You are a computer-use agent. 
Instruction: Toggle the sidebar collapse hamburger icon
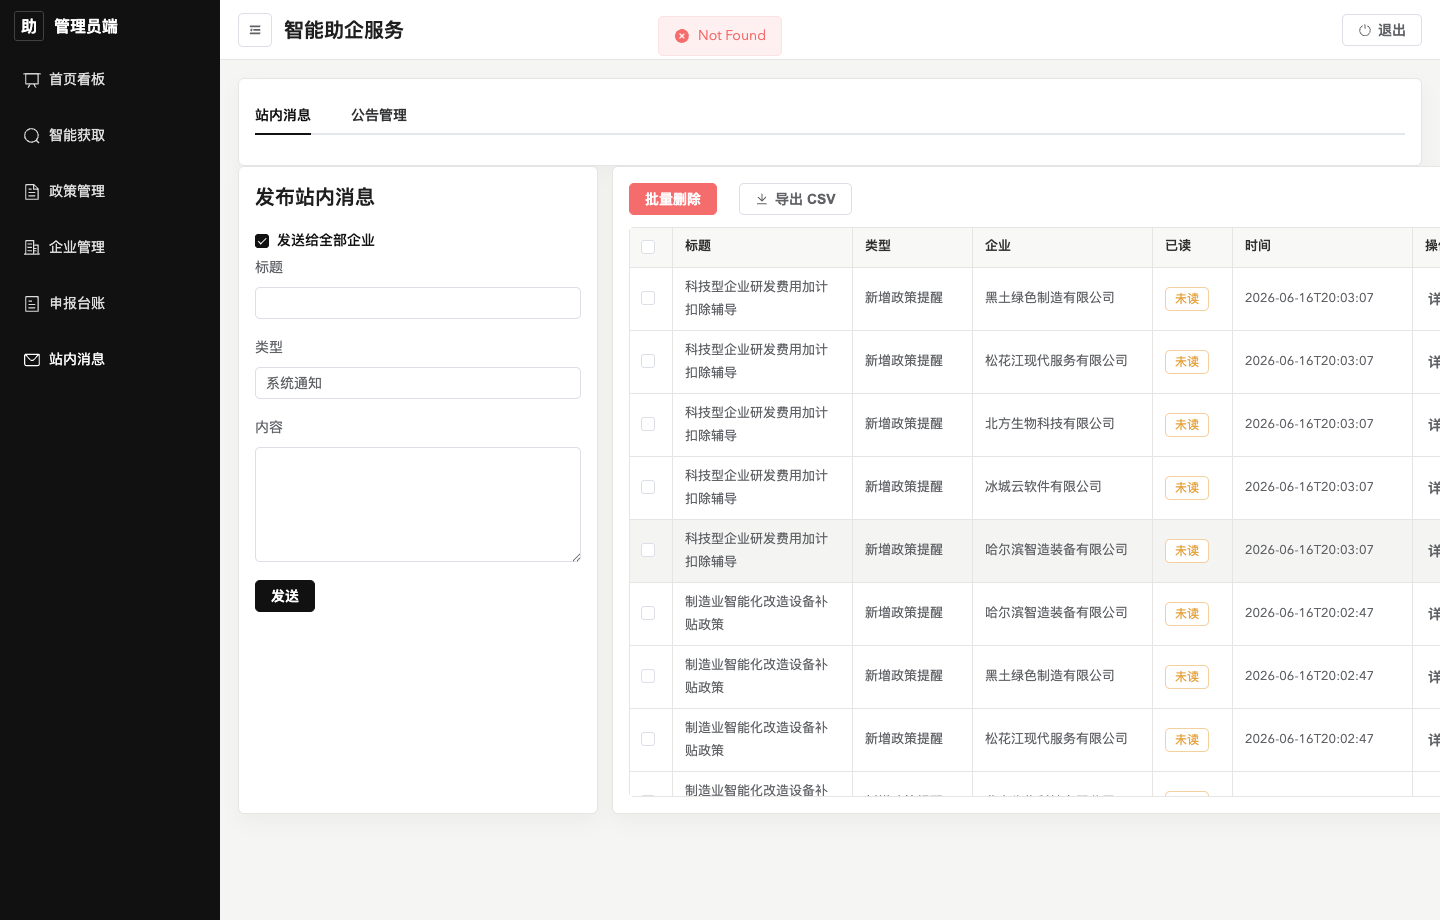click(x=255, y=30)
